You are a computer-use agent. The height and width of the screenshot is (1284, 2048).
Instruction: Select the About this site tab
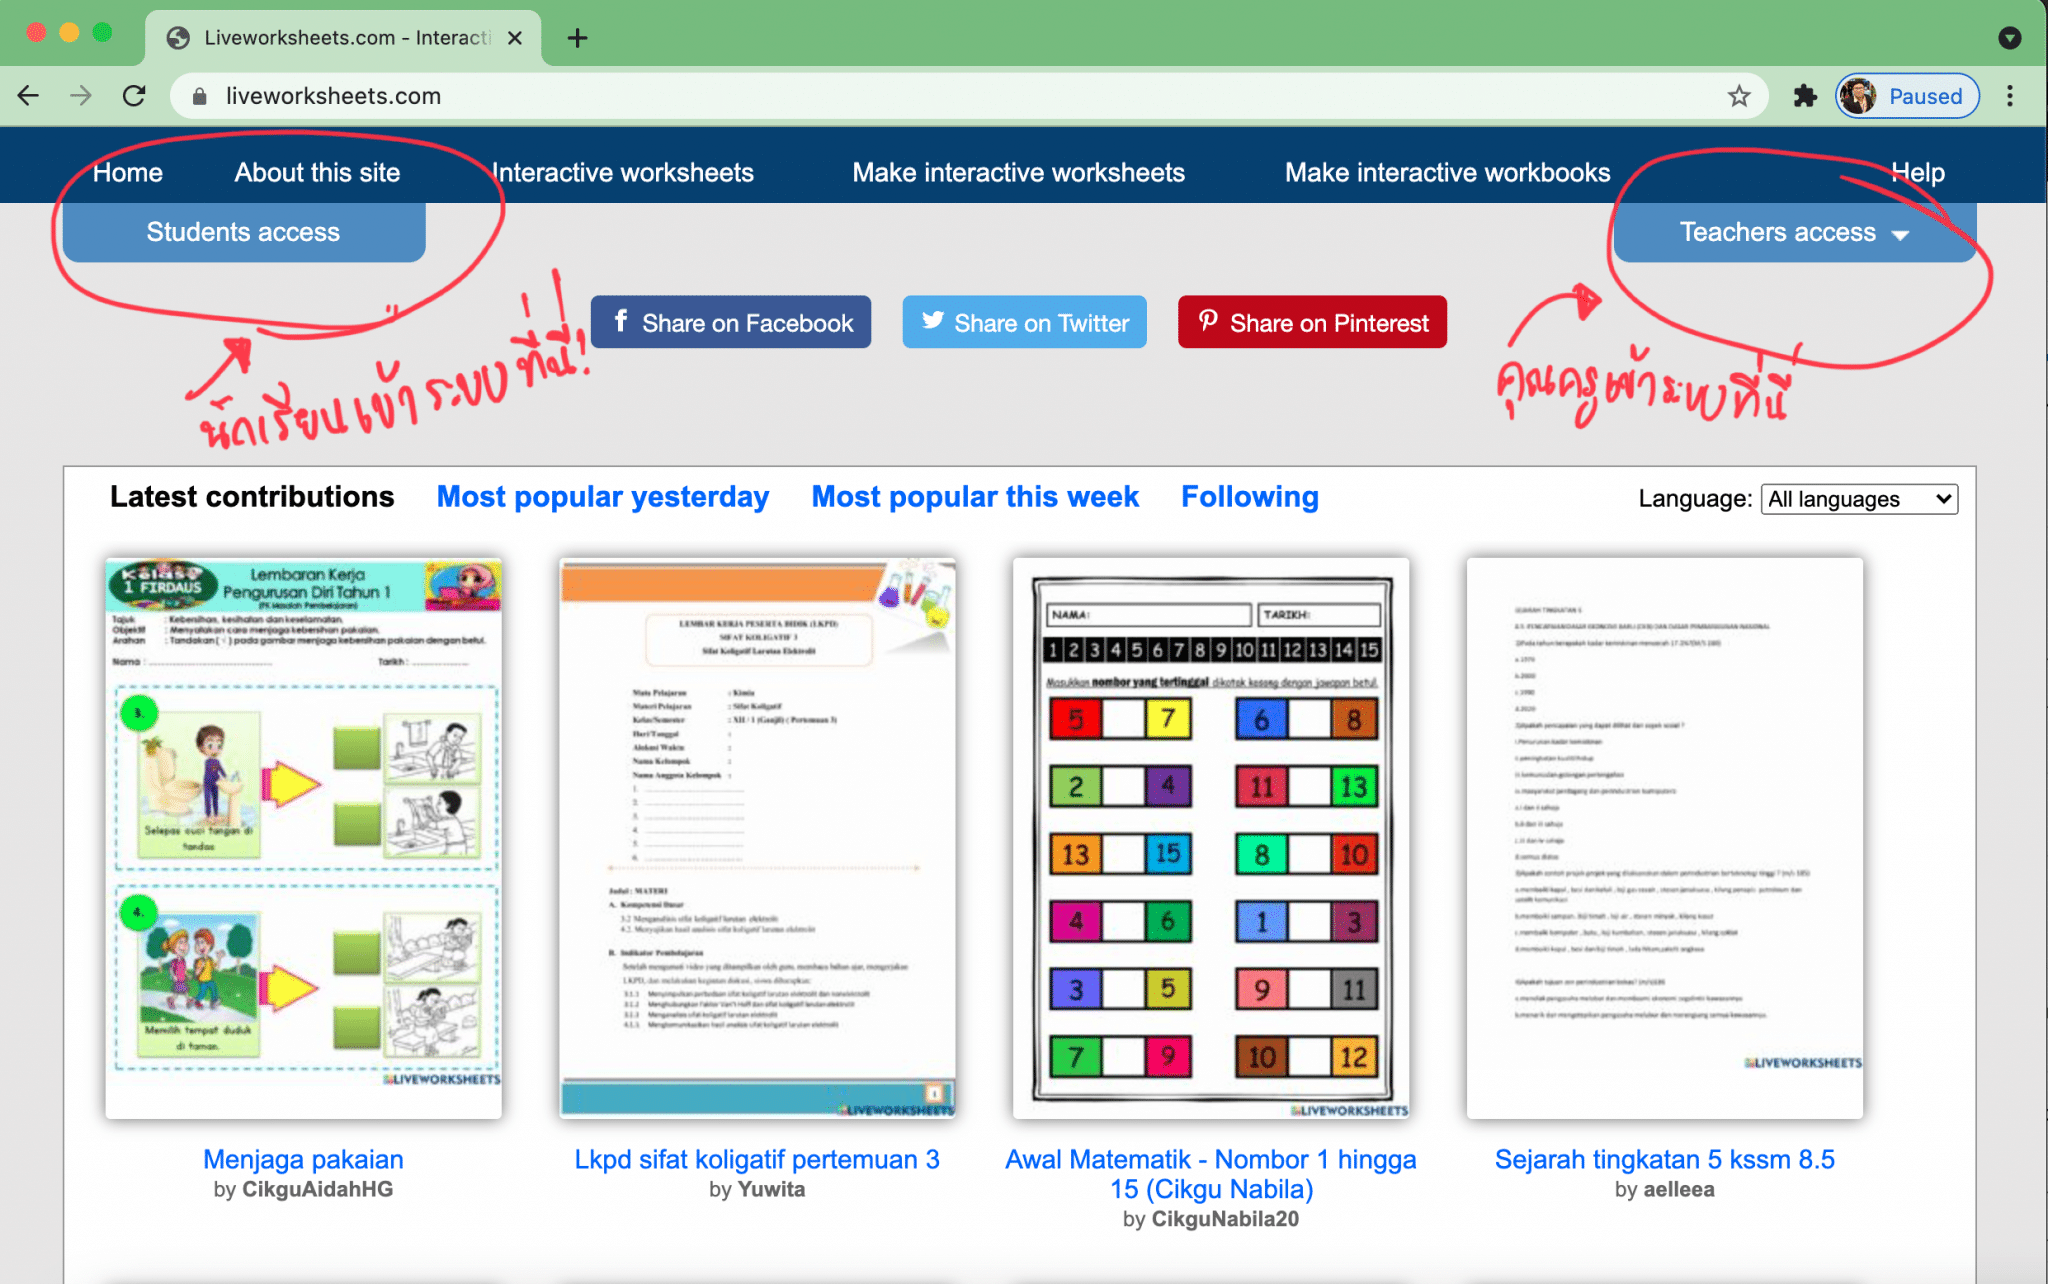tap(316, 173)
